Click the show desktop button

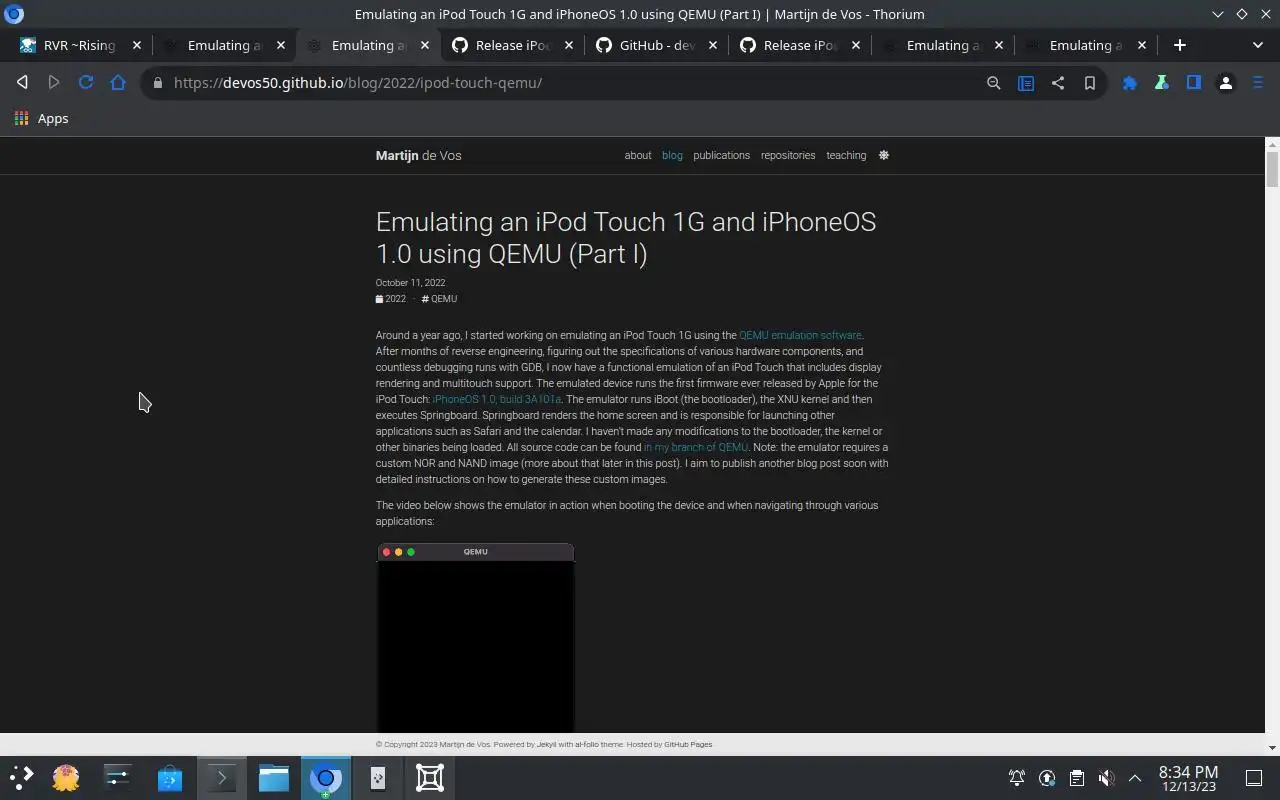coord(1254,778)
